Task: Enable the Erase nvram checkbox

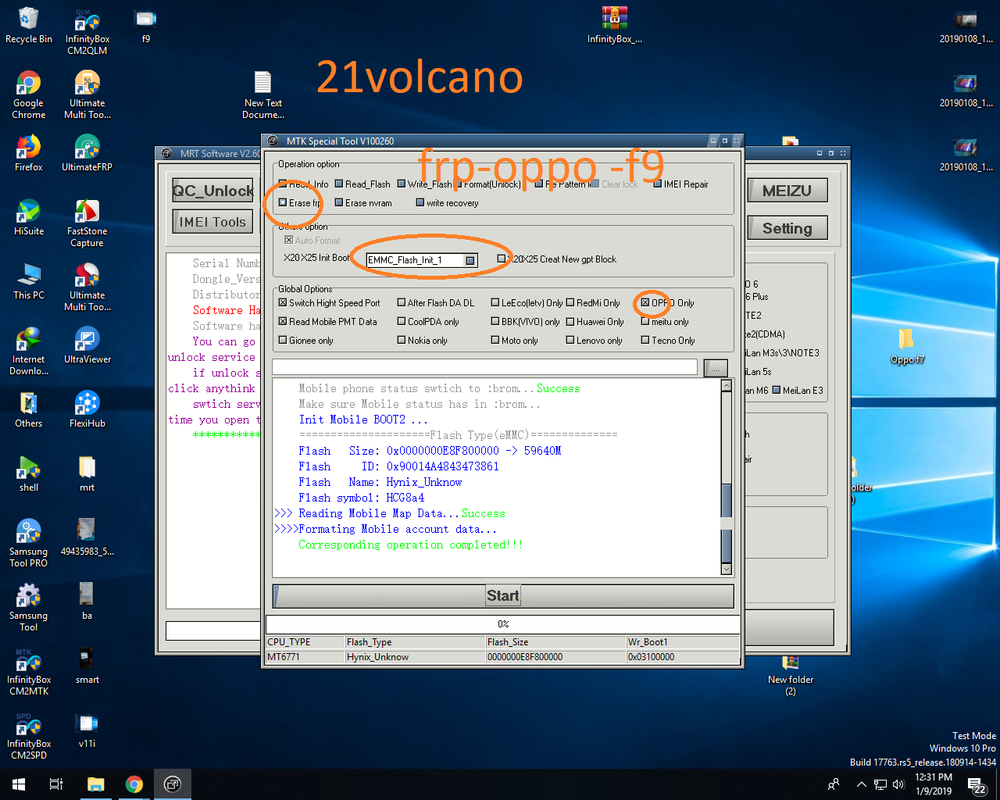Action: tap(339, 202)
